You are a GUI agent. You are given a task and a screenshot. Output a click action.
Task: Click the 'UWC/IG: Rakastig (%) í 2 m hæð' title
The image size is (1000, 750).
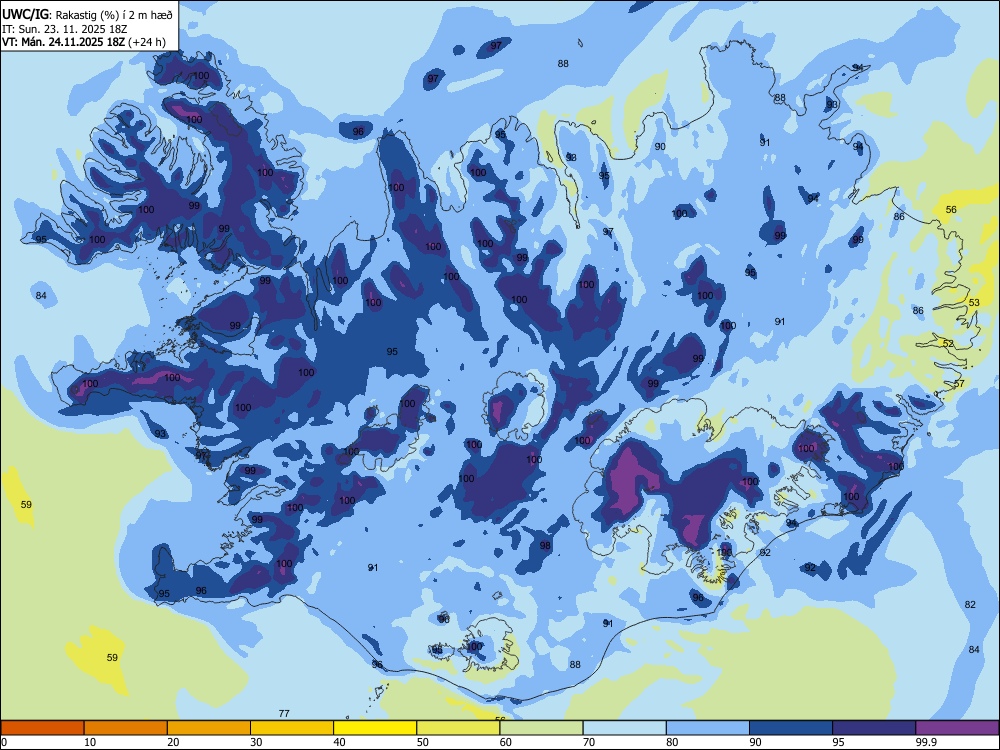pyautogui.click(x=87, y=15)
